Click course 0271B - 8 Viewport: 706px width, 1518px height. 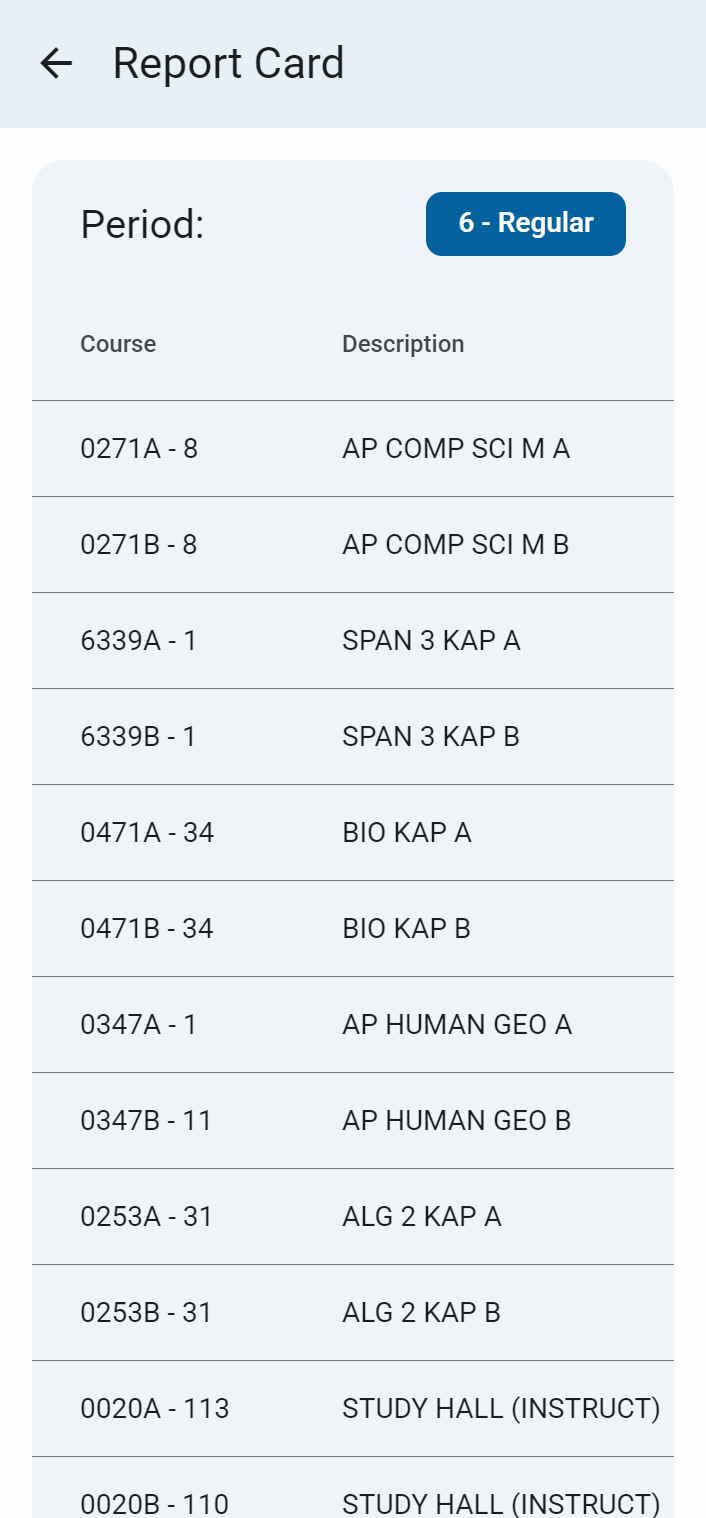tap(139, 545)
